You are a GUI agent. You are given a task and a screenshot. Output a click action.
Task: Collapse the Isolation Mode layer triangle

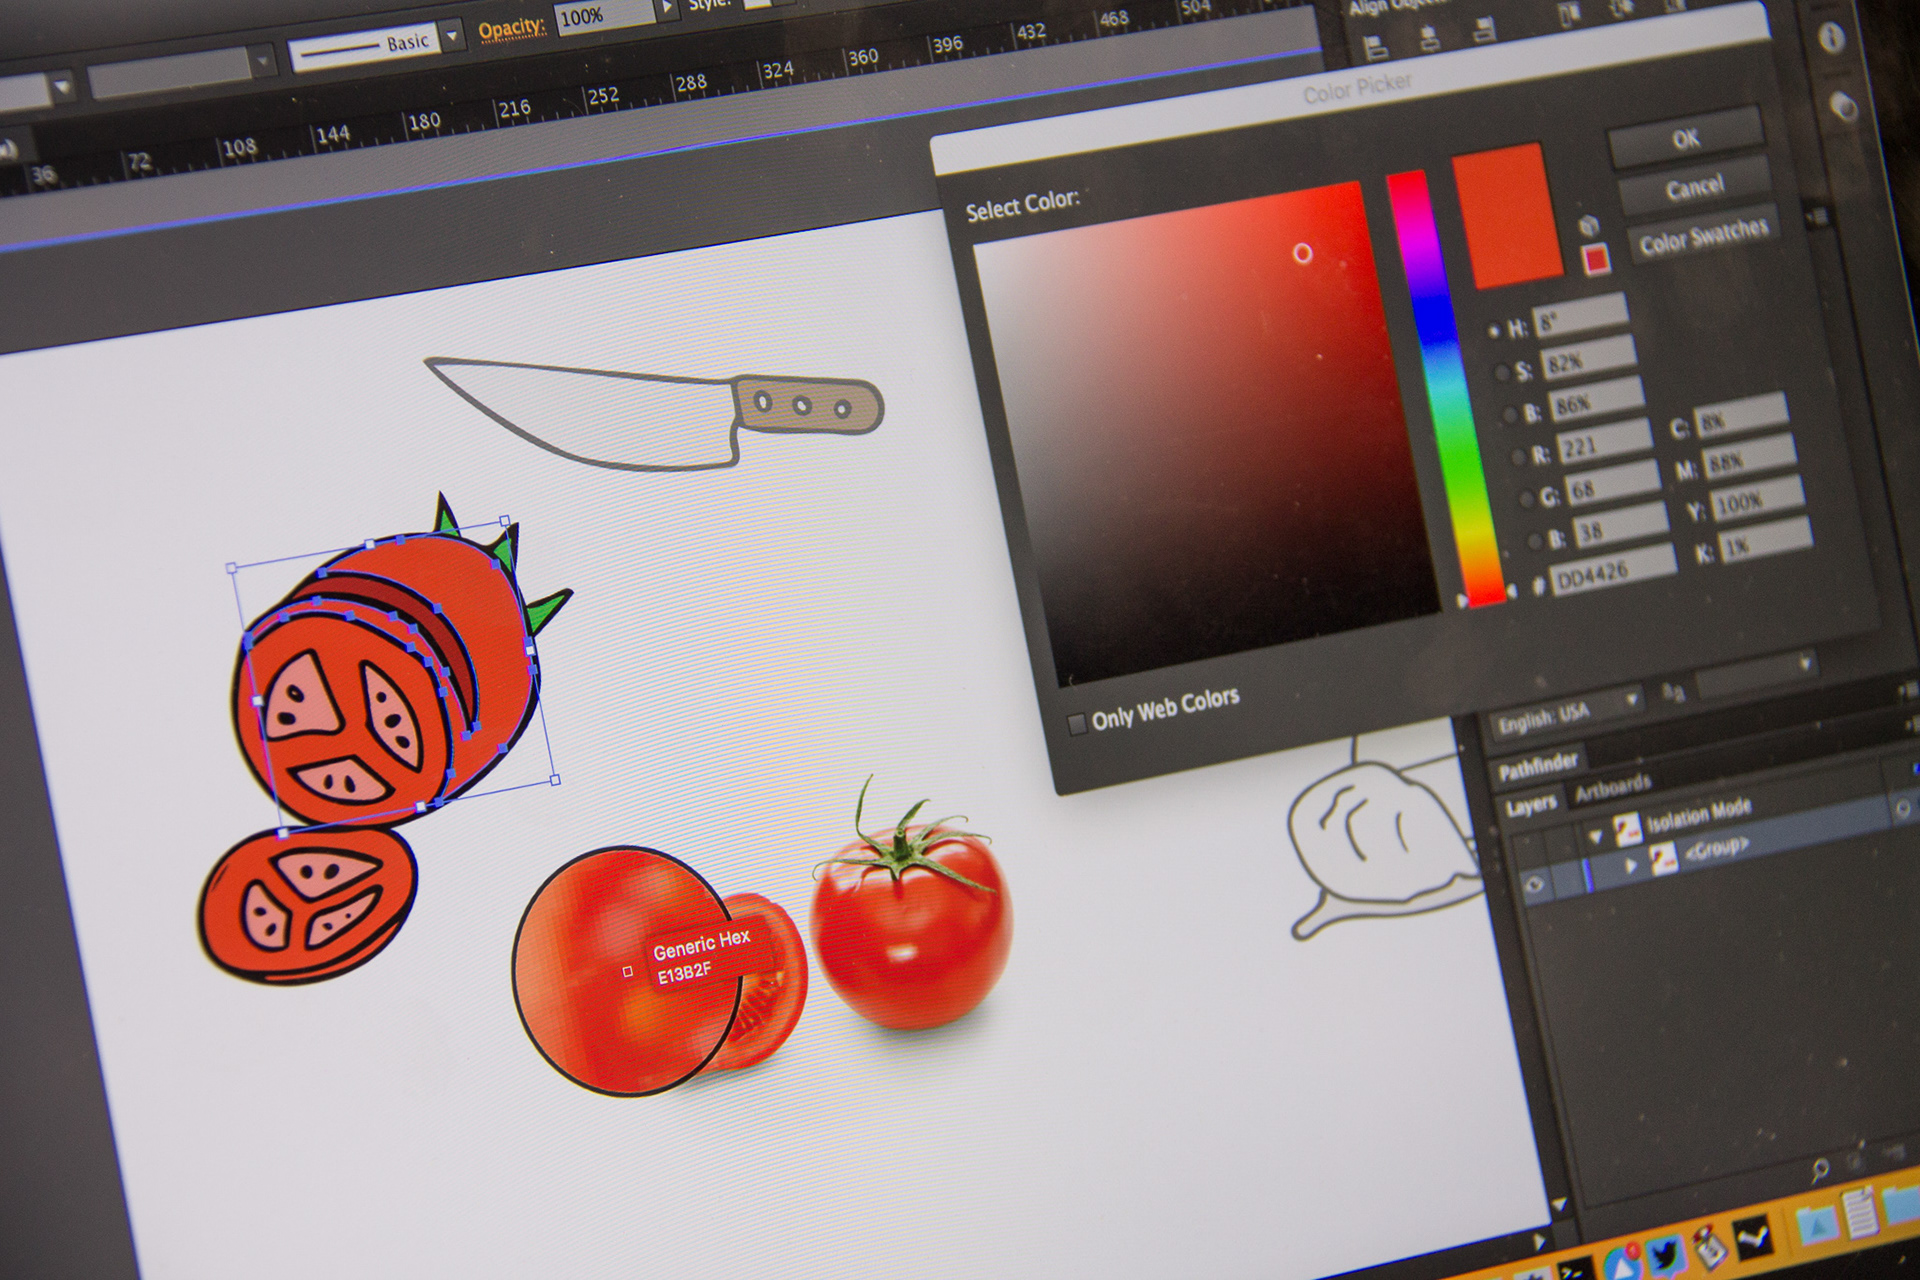pos(1596,835)
